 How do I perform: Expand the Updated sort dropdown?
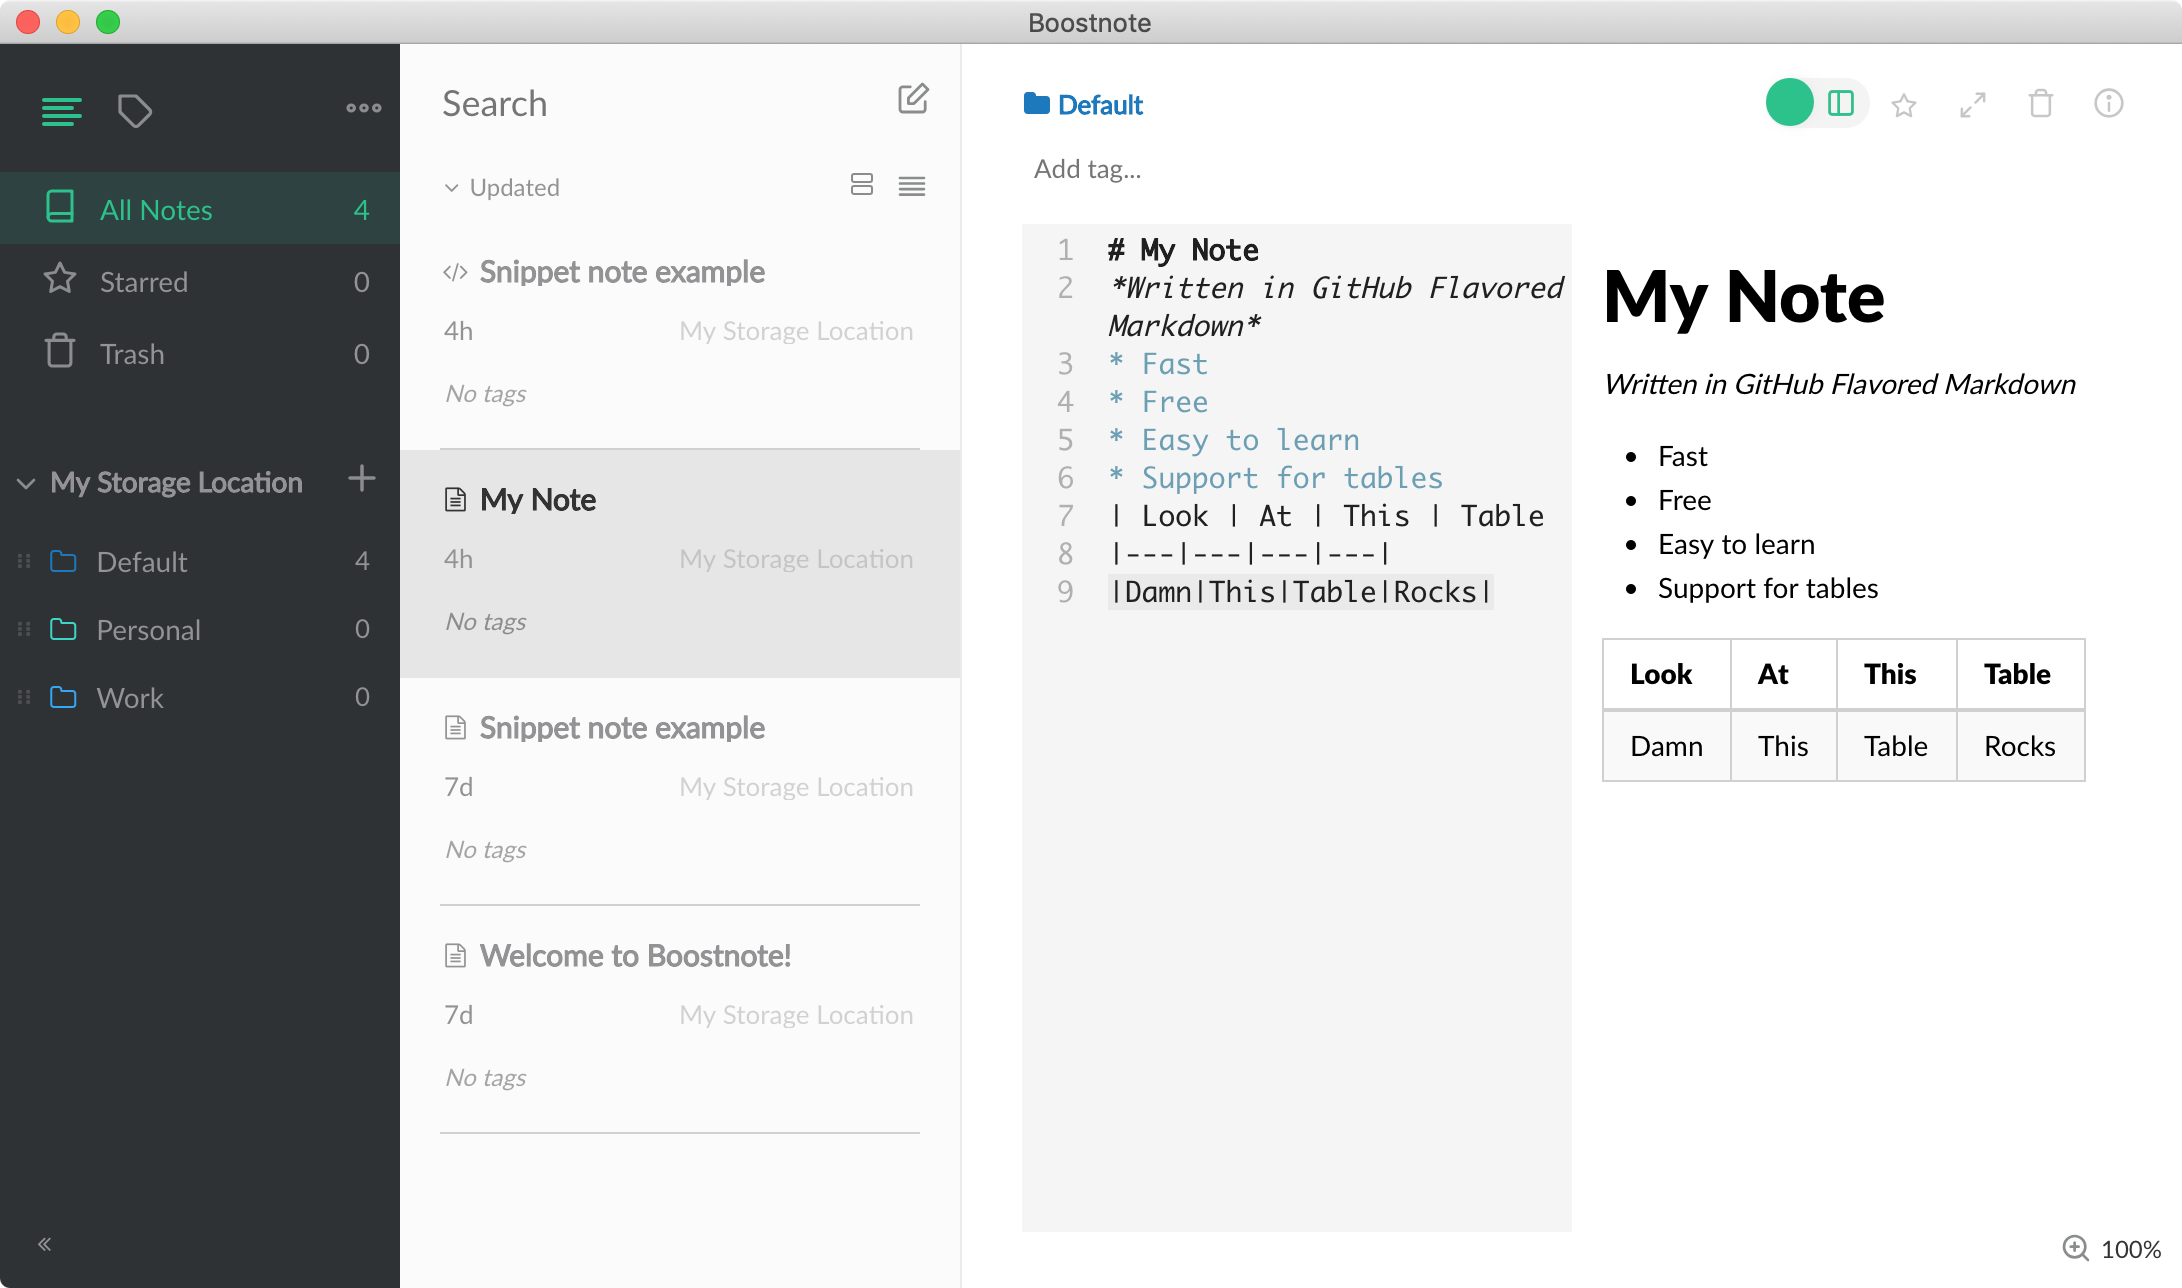coord(500,186)
